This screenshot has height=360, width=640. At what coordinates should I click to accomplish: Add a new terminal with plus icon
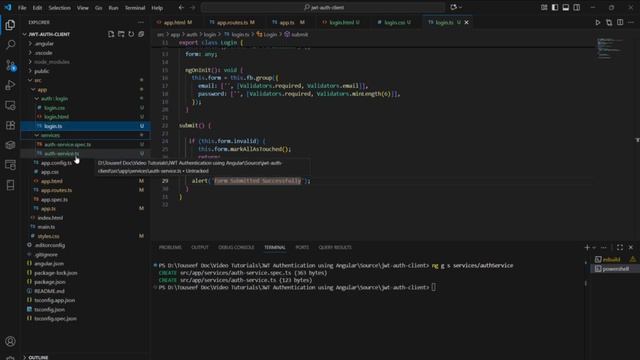point(587,247)
